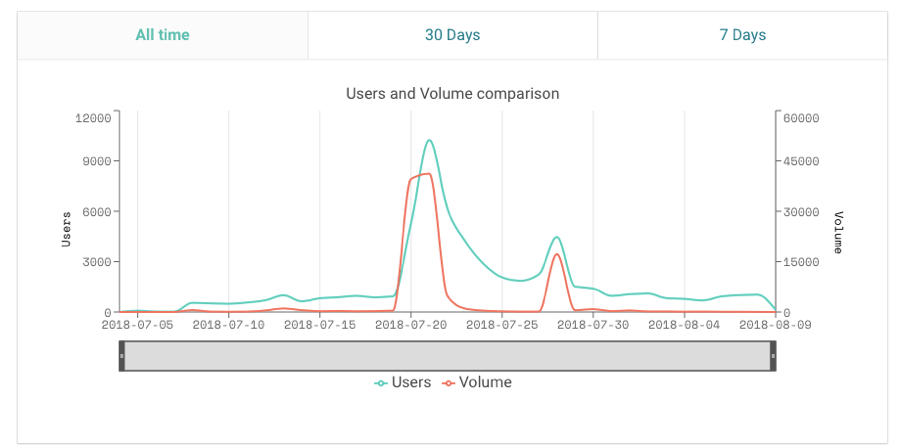Click the second Users peak near 2018-07-28

point(557,237)
